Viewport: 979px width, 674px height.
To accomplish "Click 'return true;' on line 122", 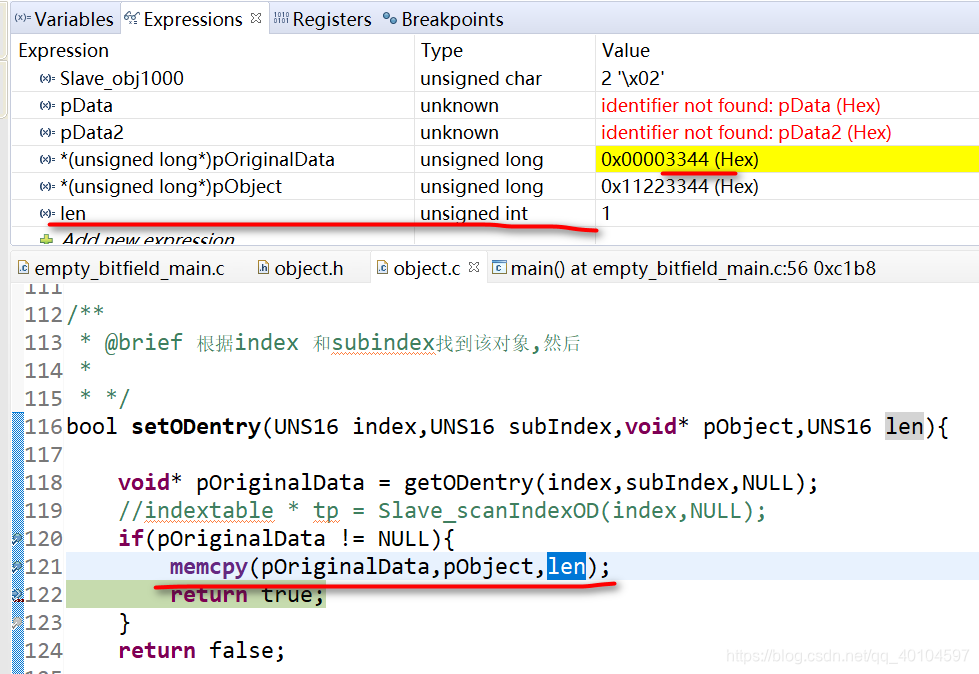I will (x=247, y=595).
